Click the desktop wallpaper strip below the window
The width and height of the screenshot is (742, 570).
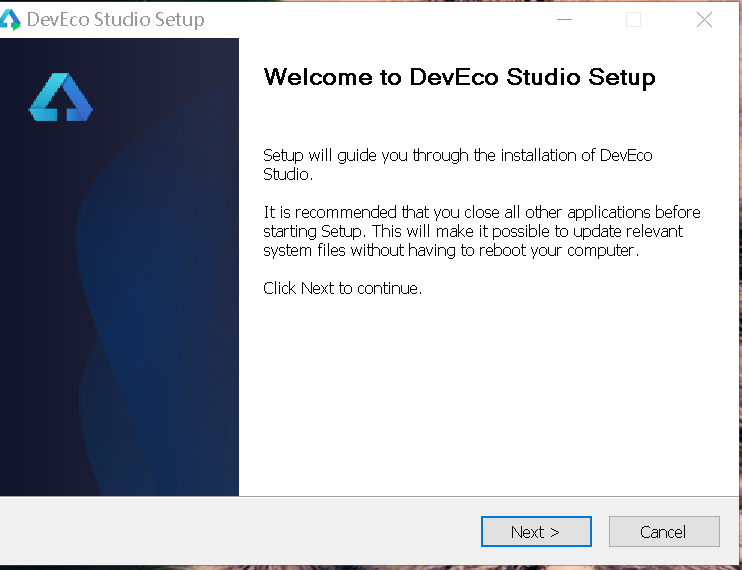[370, 567]
